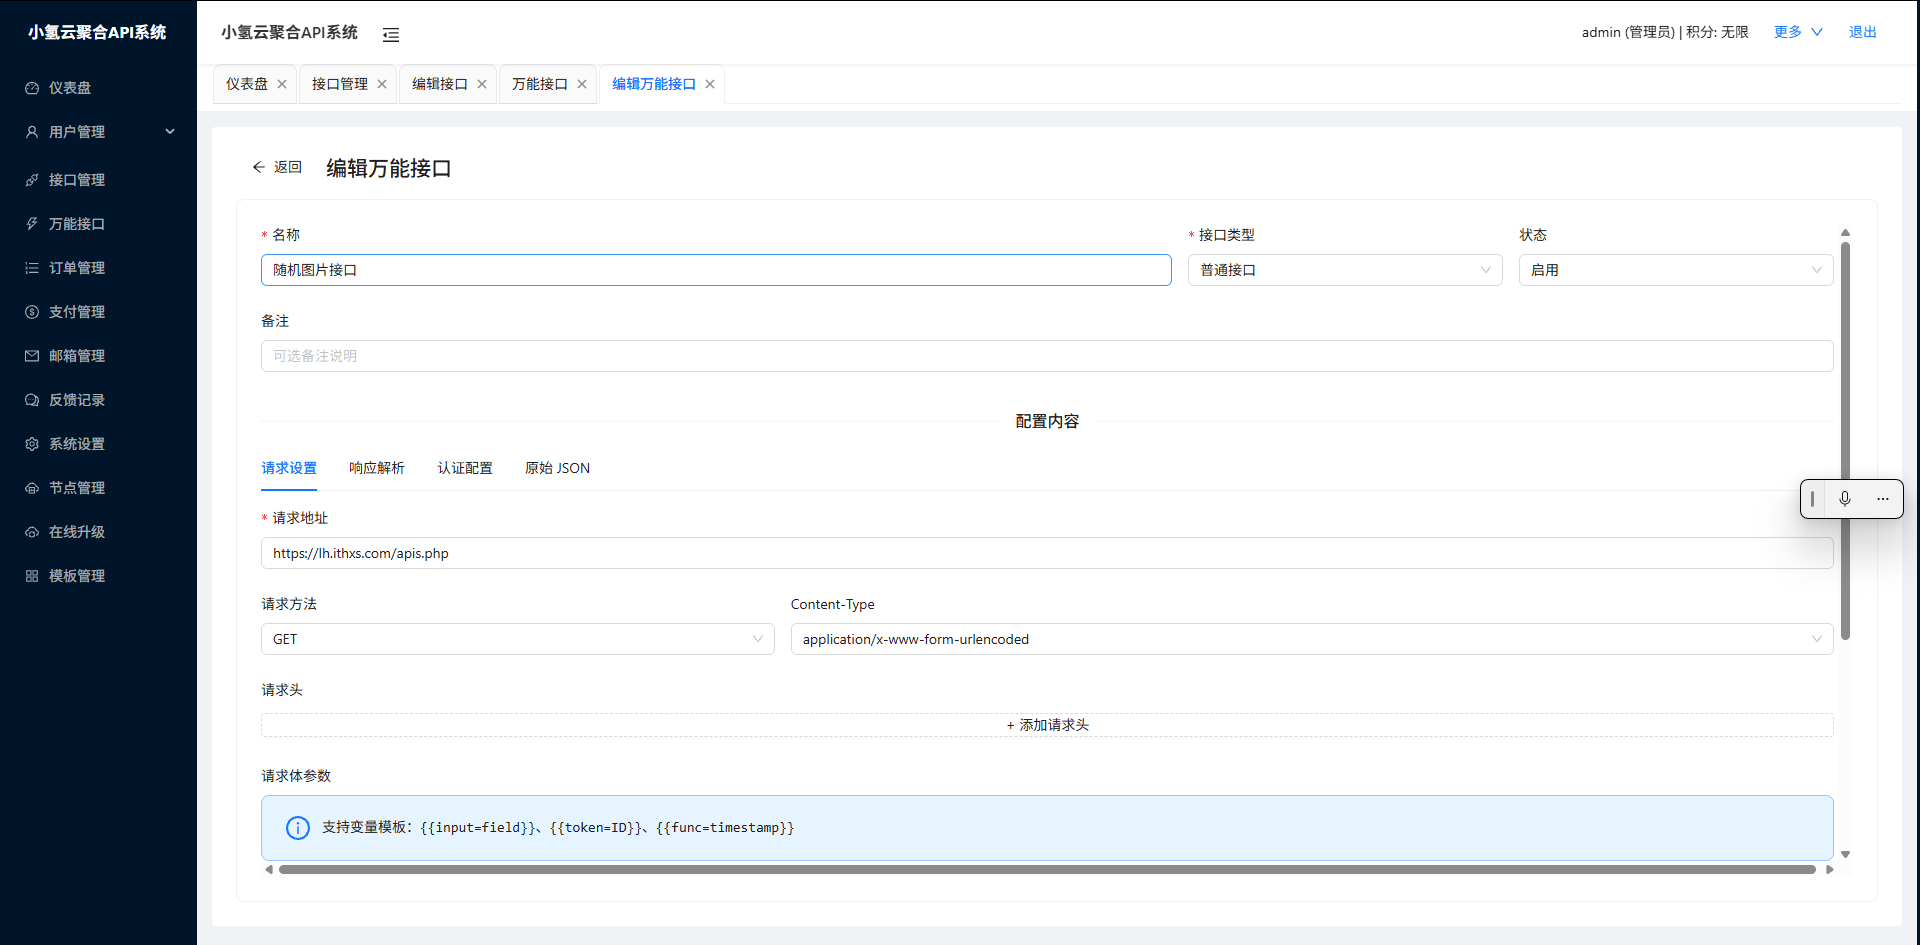Click the 支付管理 payment icon
Image resolution: width=1920 pixels, height=945 pixels.
32,312
